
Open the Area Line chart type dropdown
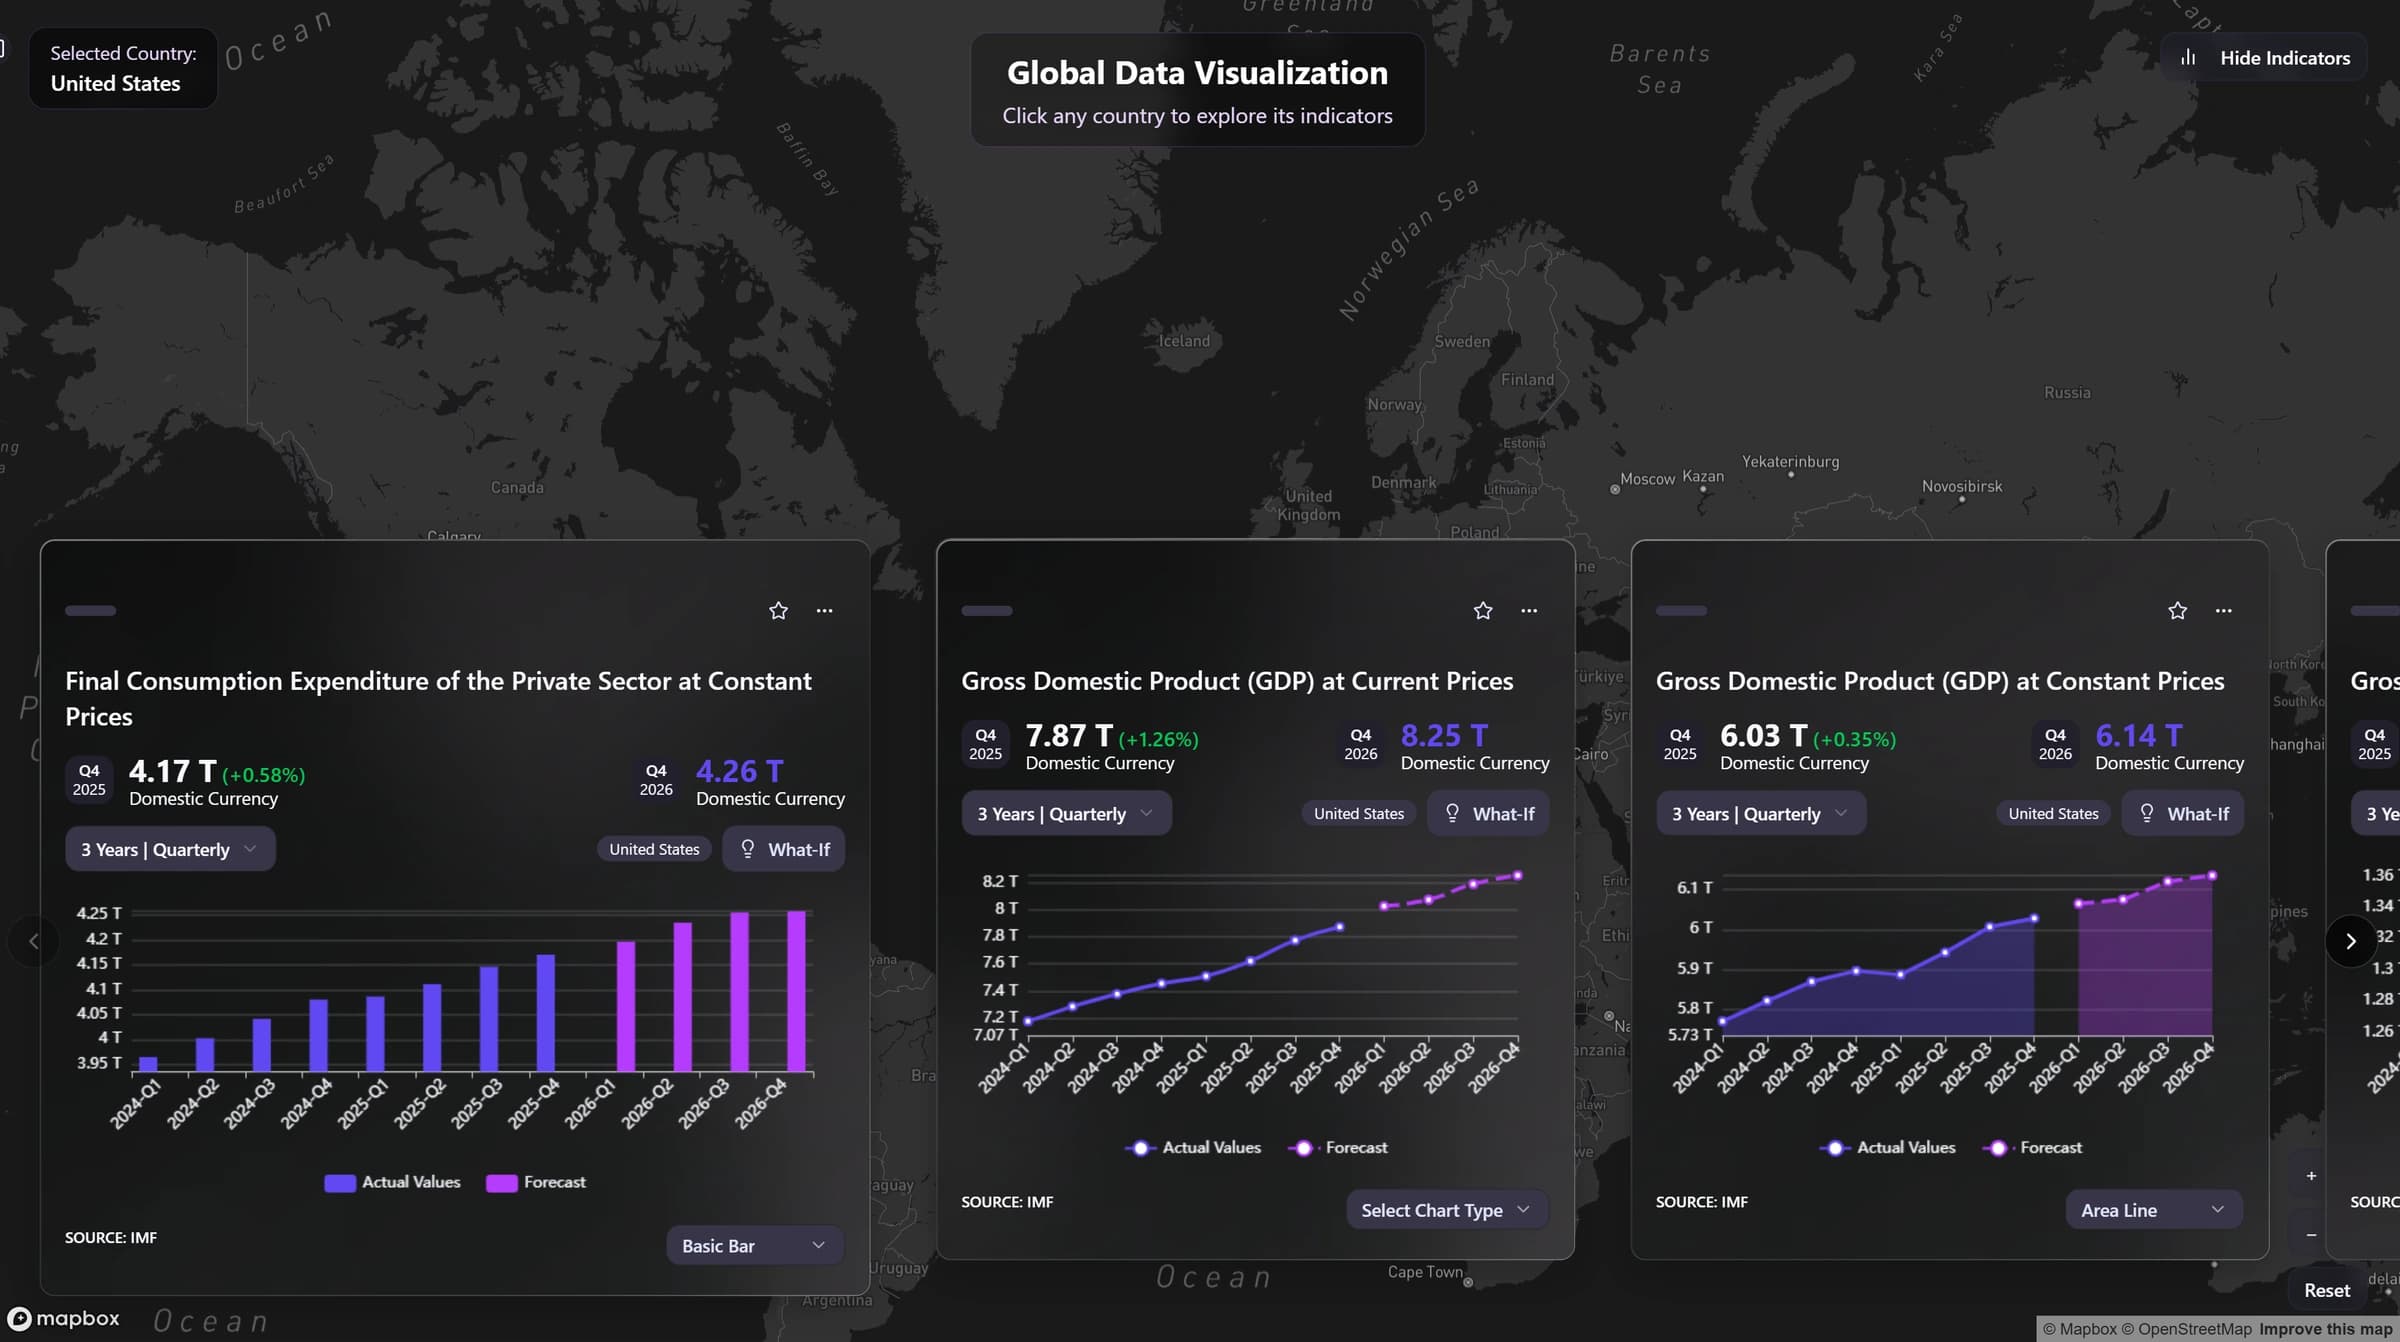(x=2154, y=1210)
